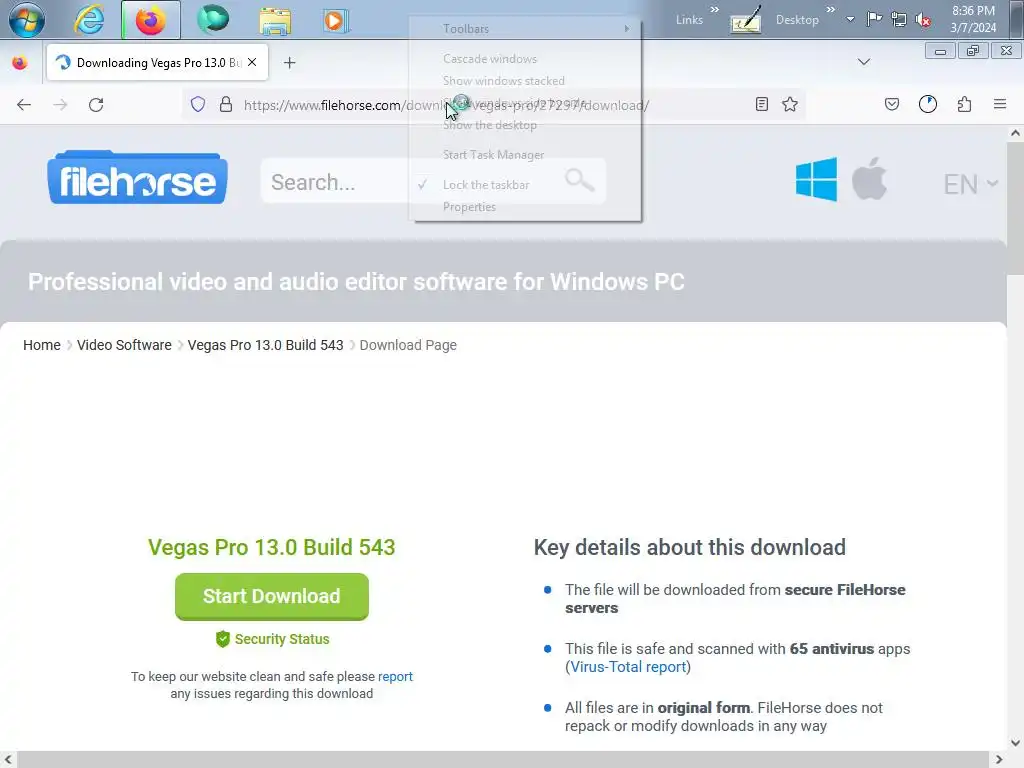Select the Windows platform logo
The width and height of the screenshot is (1024, 768).
point(816,179)
